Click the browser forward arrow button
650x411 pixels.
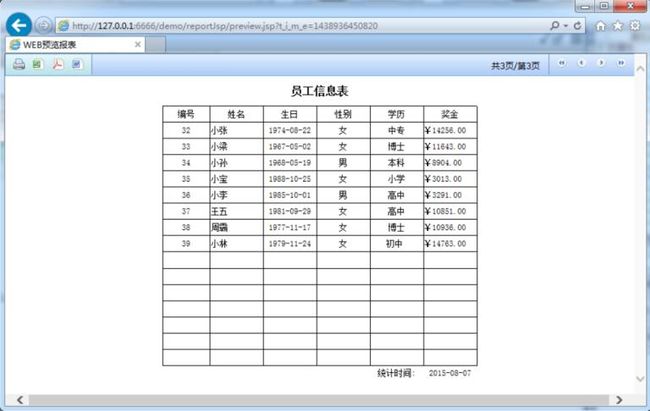43,26
